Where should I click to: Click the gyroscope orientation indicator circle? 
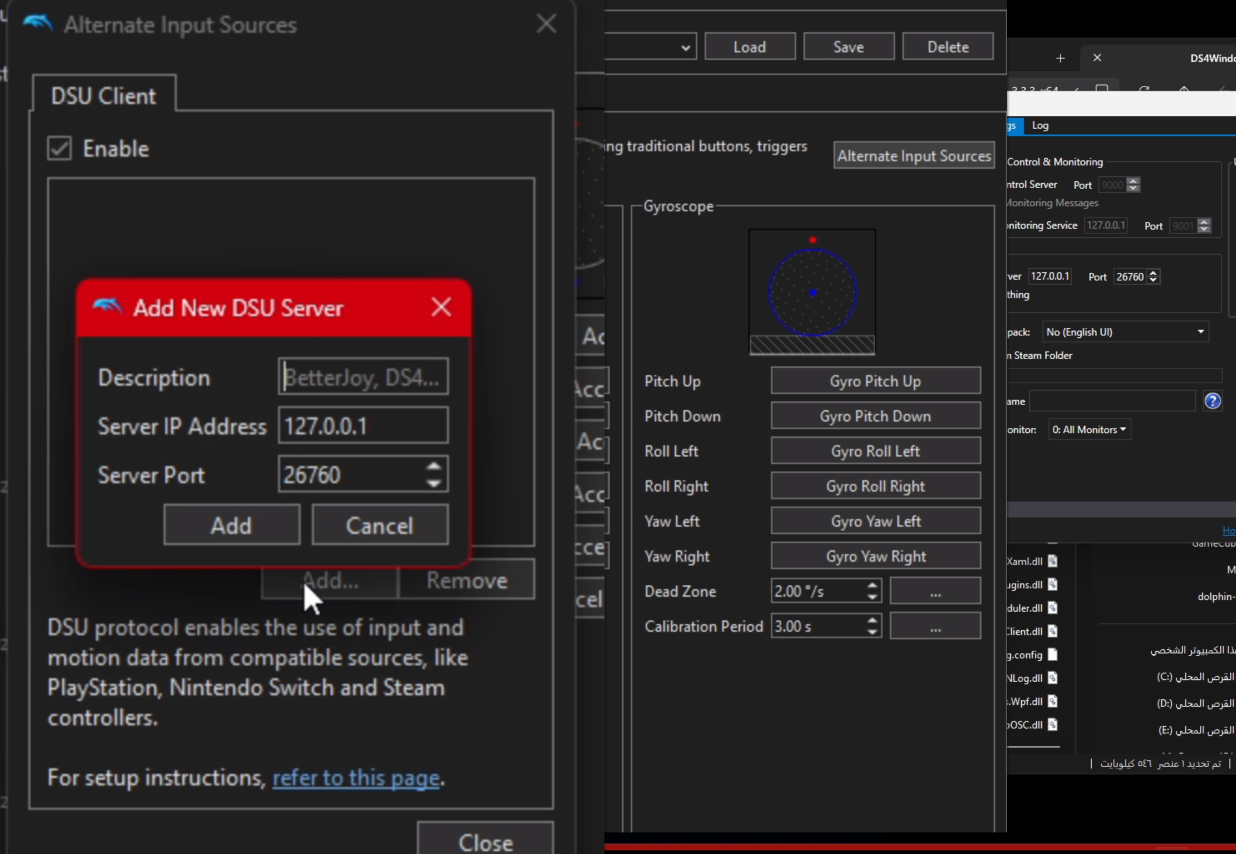tap(812, 292)
